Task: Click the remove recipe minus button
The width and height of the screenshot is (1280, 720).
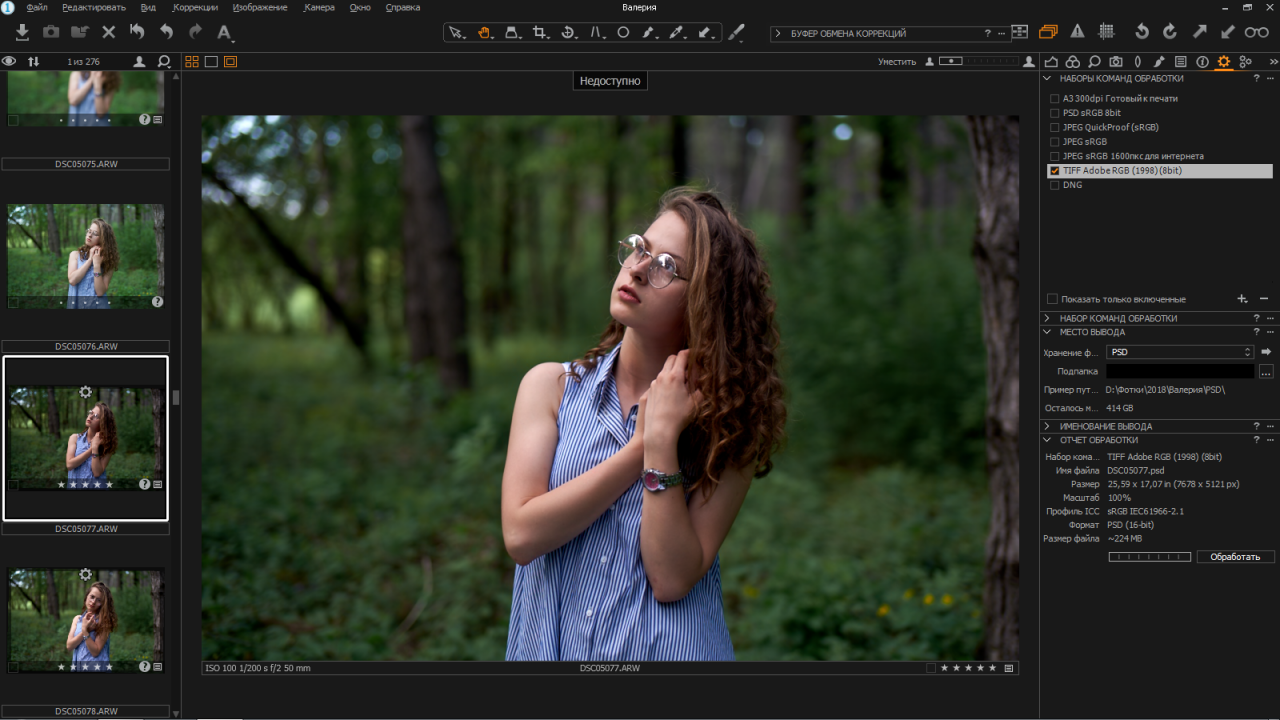Action: pyautogui.click(x=1264, y=299)
